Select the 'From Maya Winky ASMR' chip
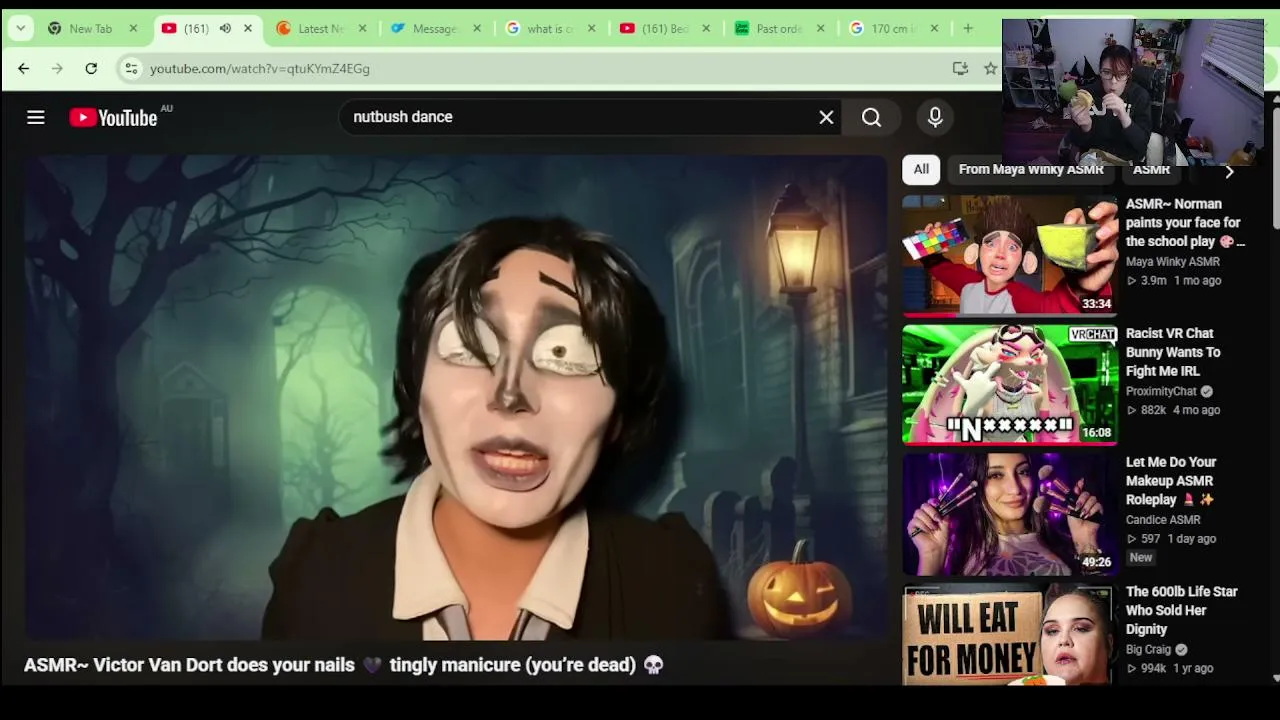1280x720 pixels. [1031, 169]
